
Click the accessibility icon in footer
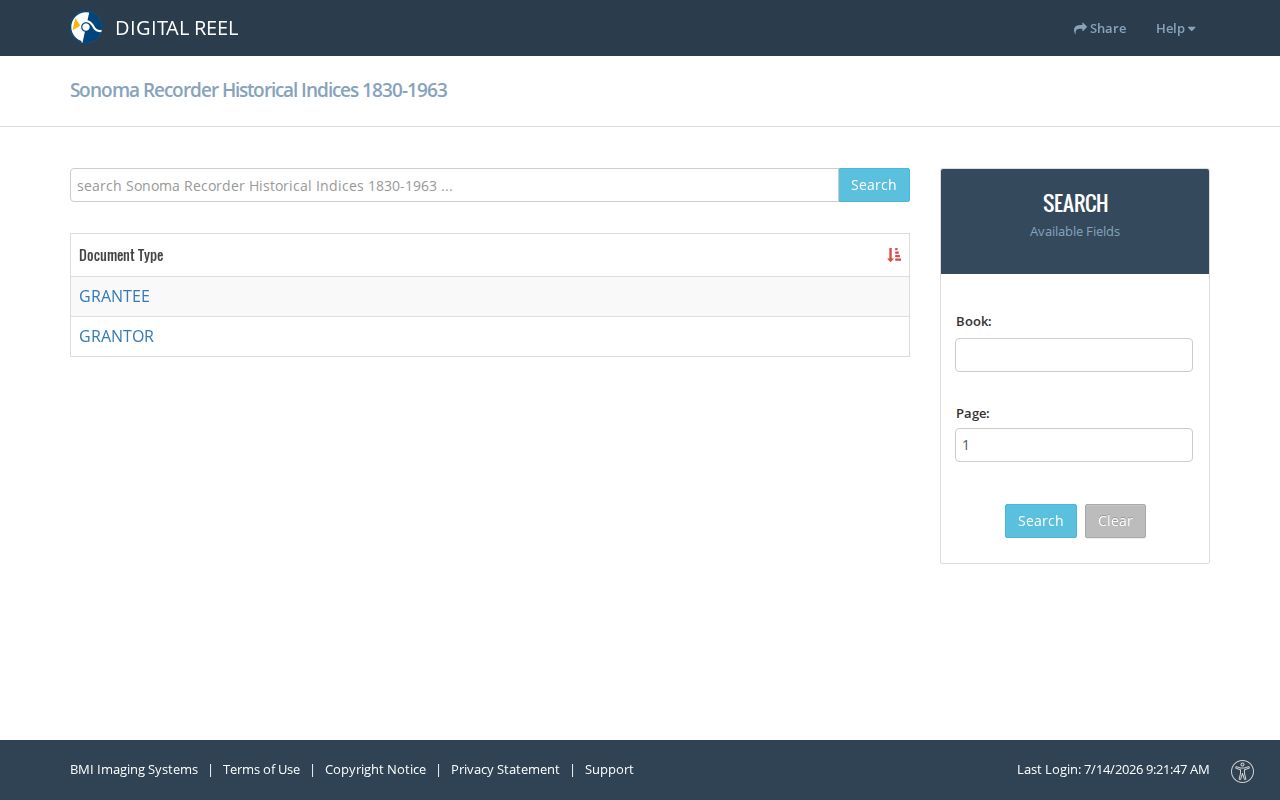click(1242, 770)
